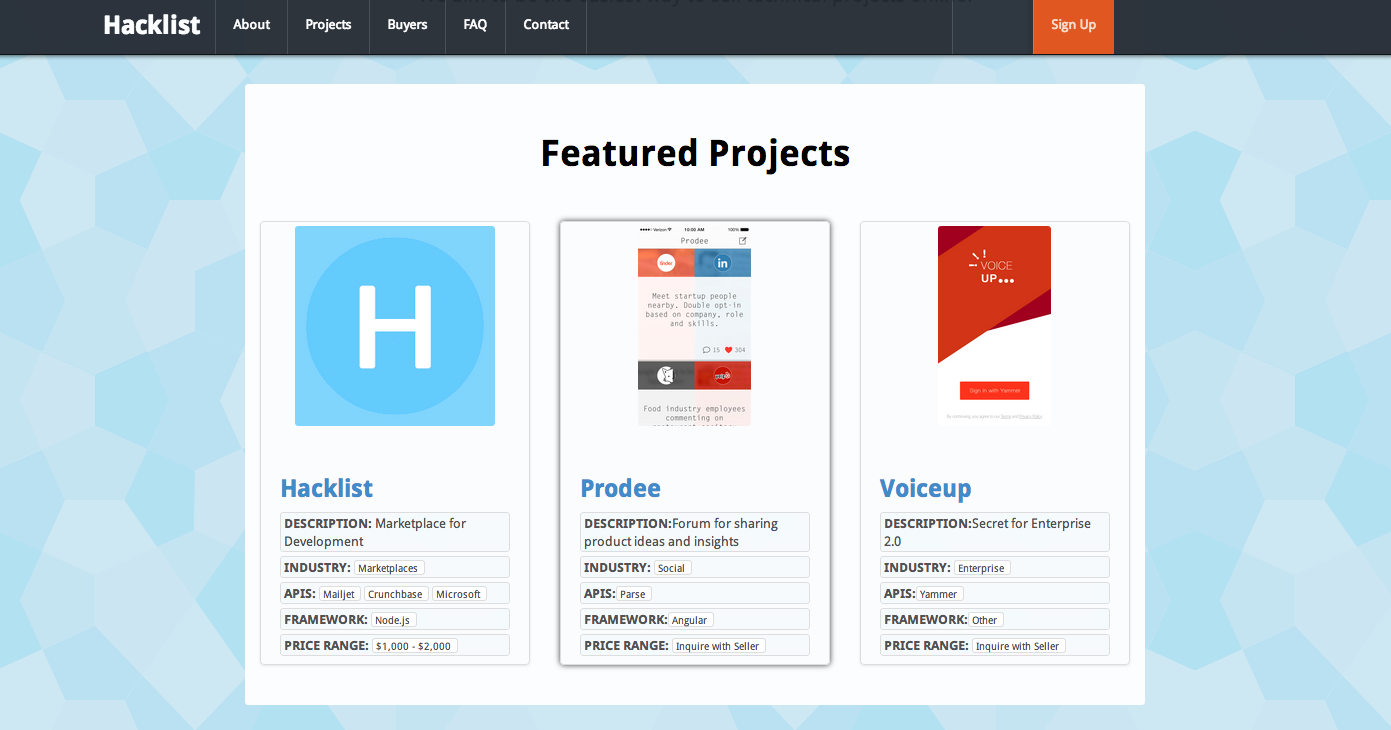Open the Hacklist project thumbnail with H logo
The image size is (1391, 730).
point(395,326)
